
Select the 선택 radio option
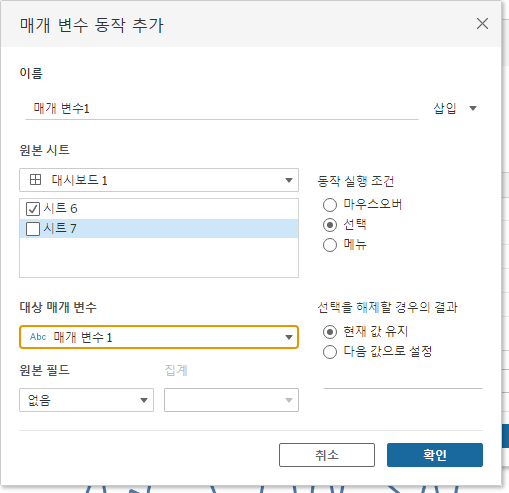[x=330, y=225]
